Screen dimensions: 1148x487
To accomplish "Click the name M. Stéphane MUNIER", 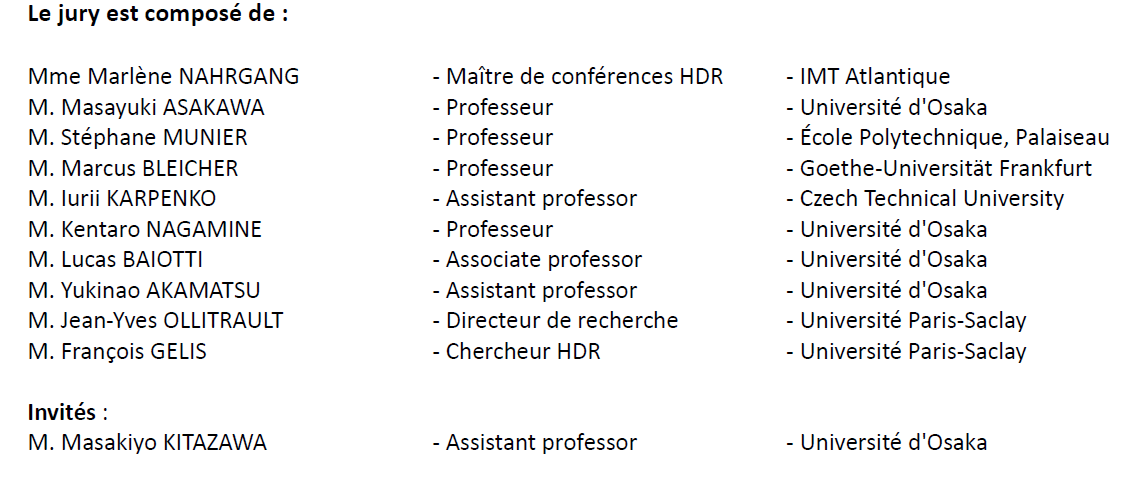I will (138, 137).
